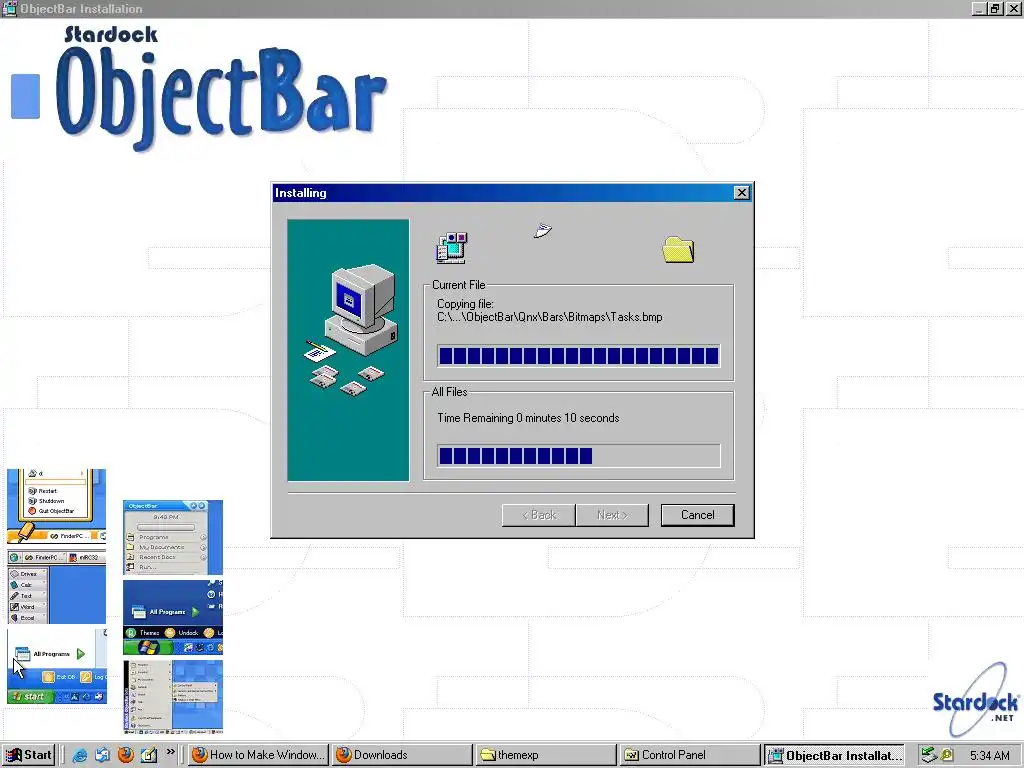This screenshot has width=1024, height=768.
Task: Click the Cancel button in Installing dialog
Action: (x=697, y=515)
